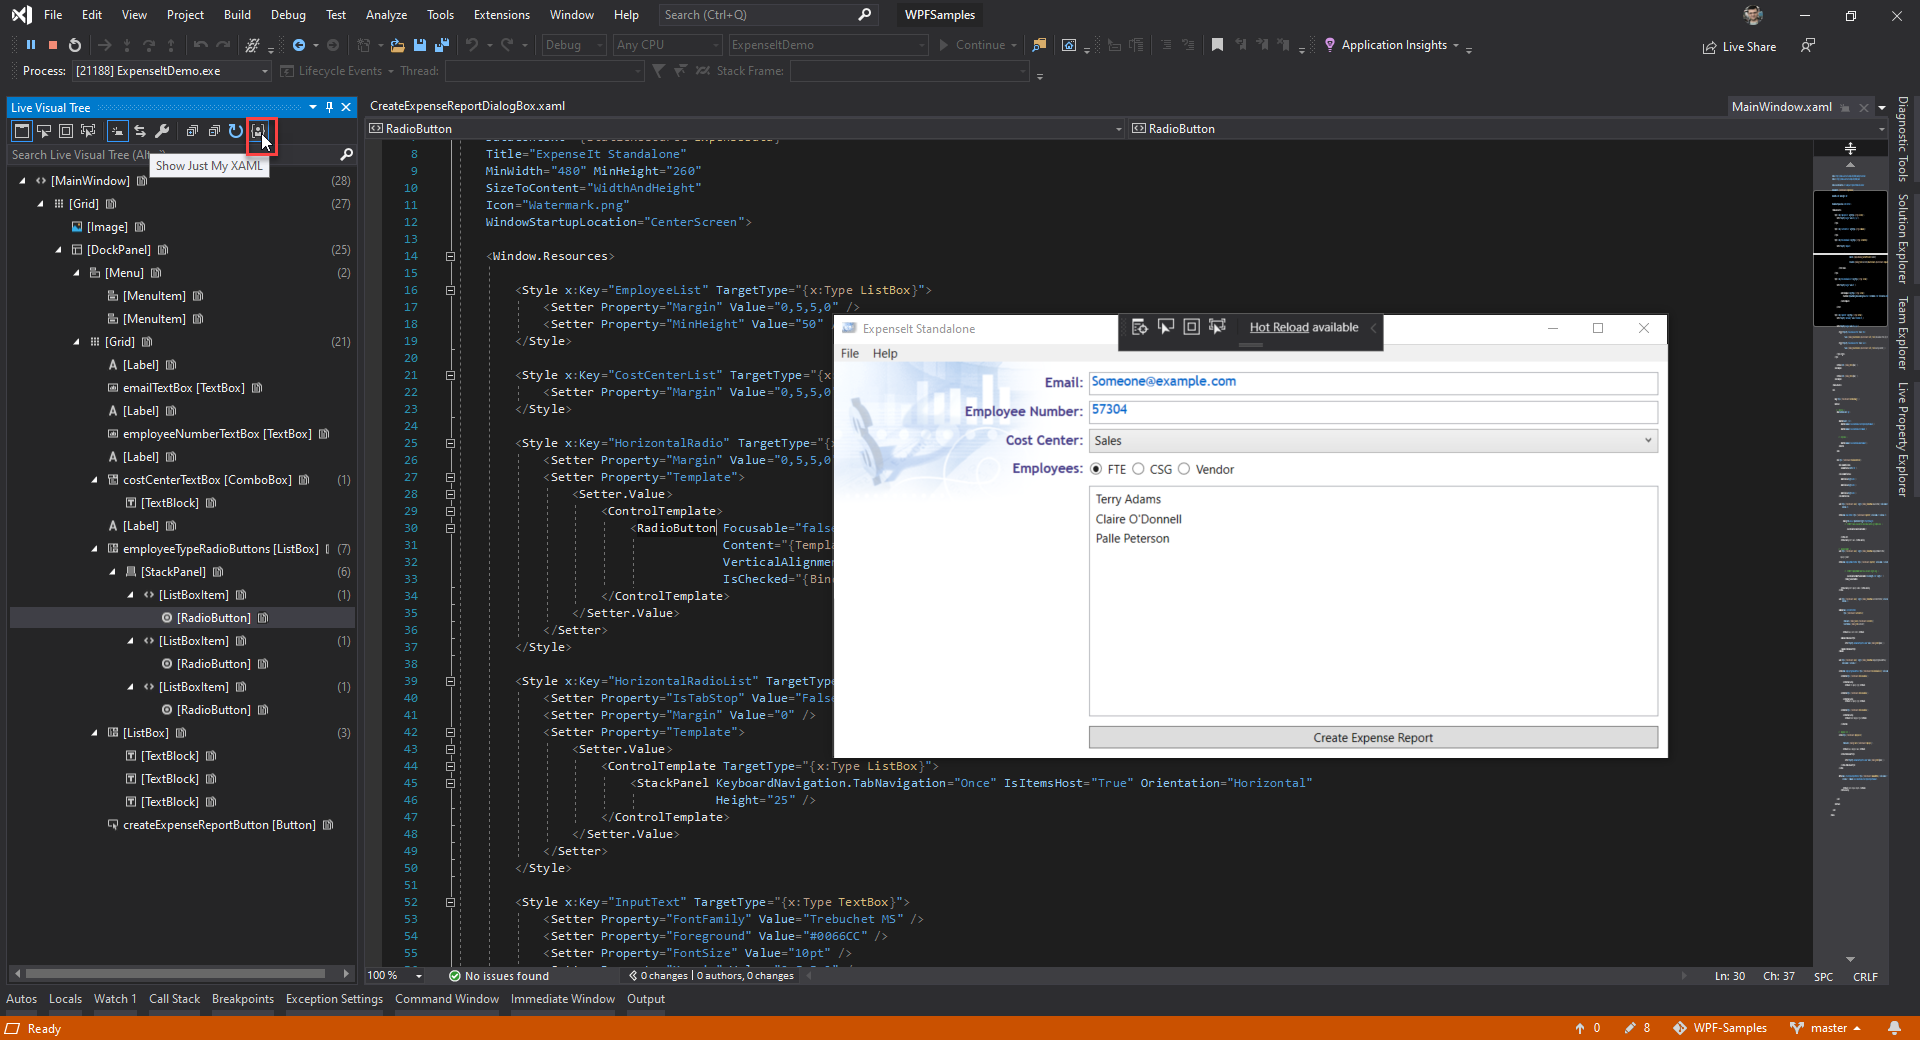Screen dimensions: 1920x1040
Task: Open the Cost Center dropdown showing Sales
Action: (1648, 441)
